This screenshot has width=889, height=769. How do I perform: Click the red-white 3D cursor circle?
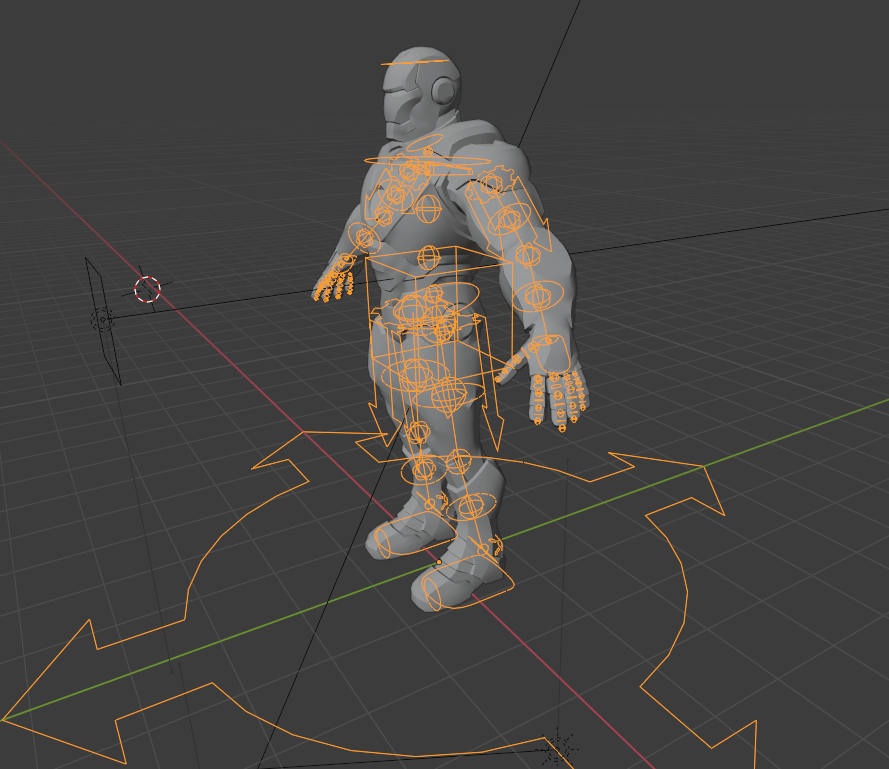click(147, 289)
